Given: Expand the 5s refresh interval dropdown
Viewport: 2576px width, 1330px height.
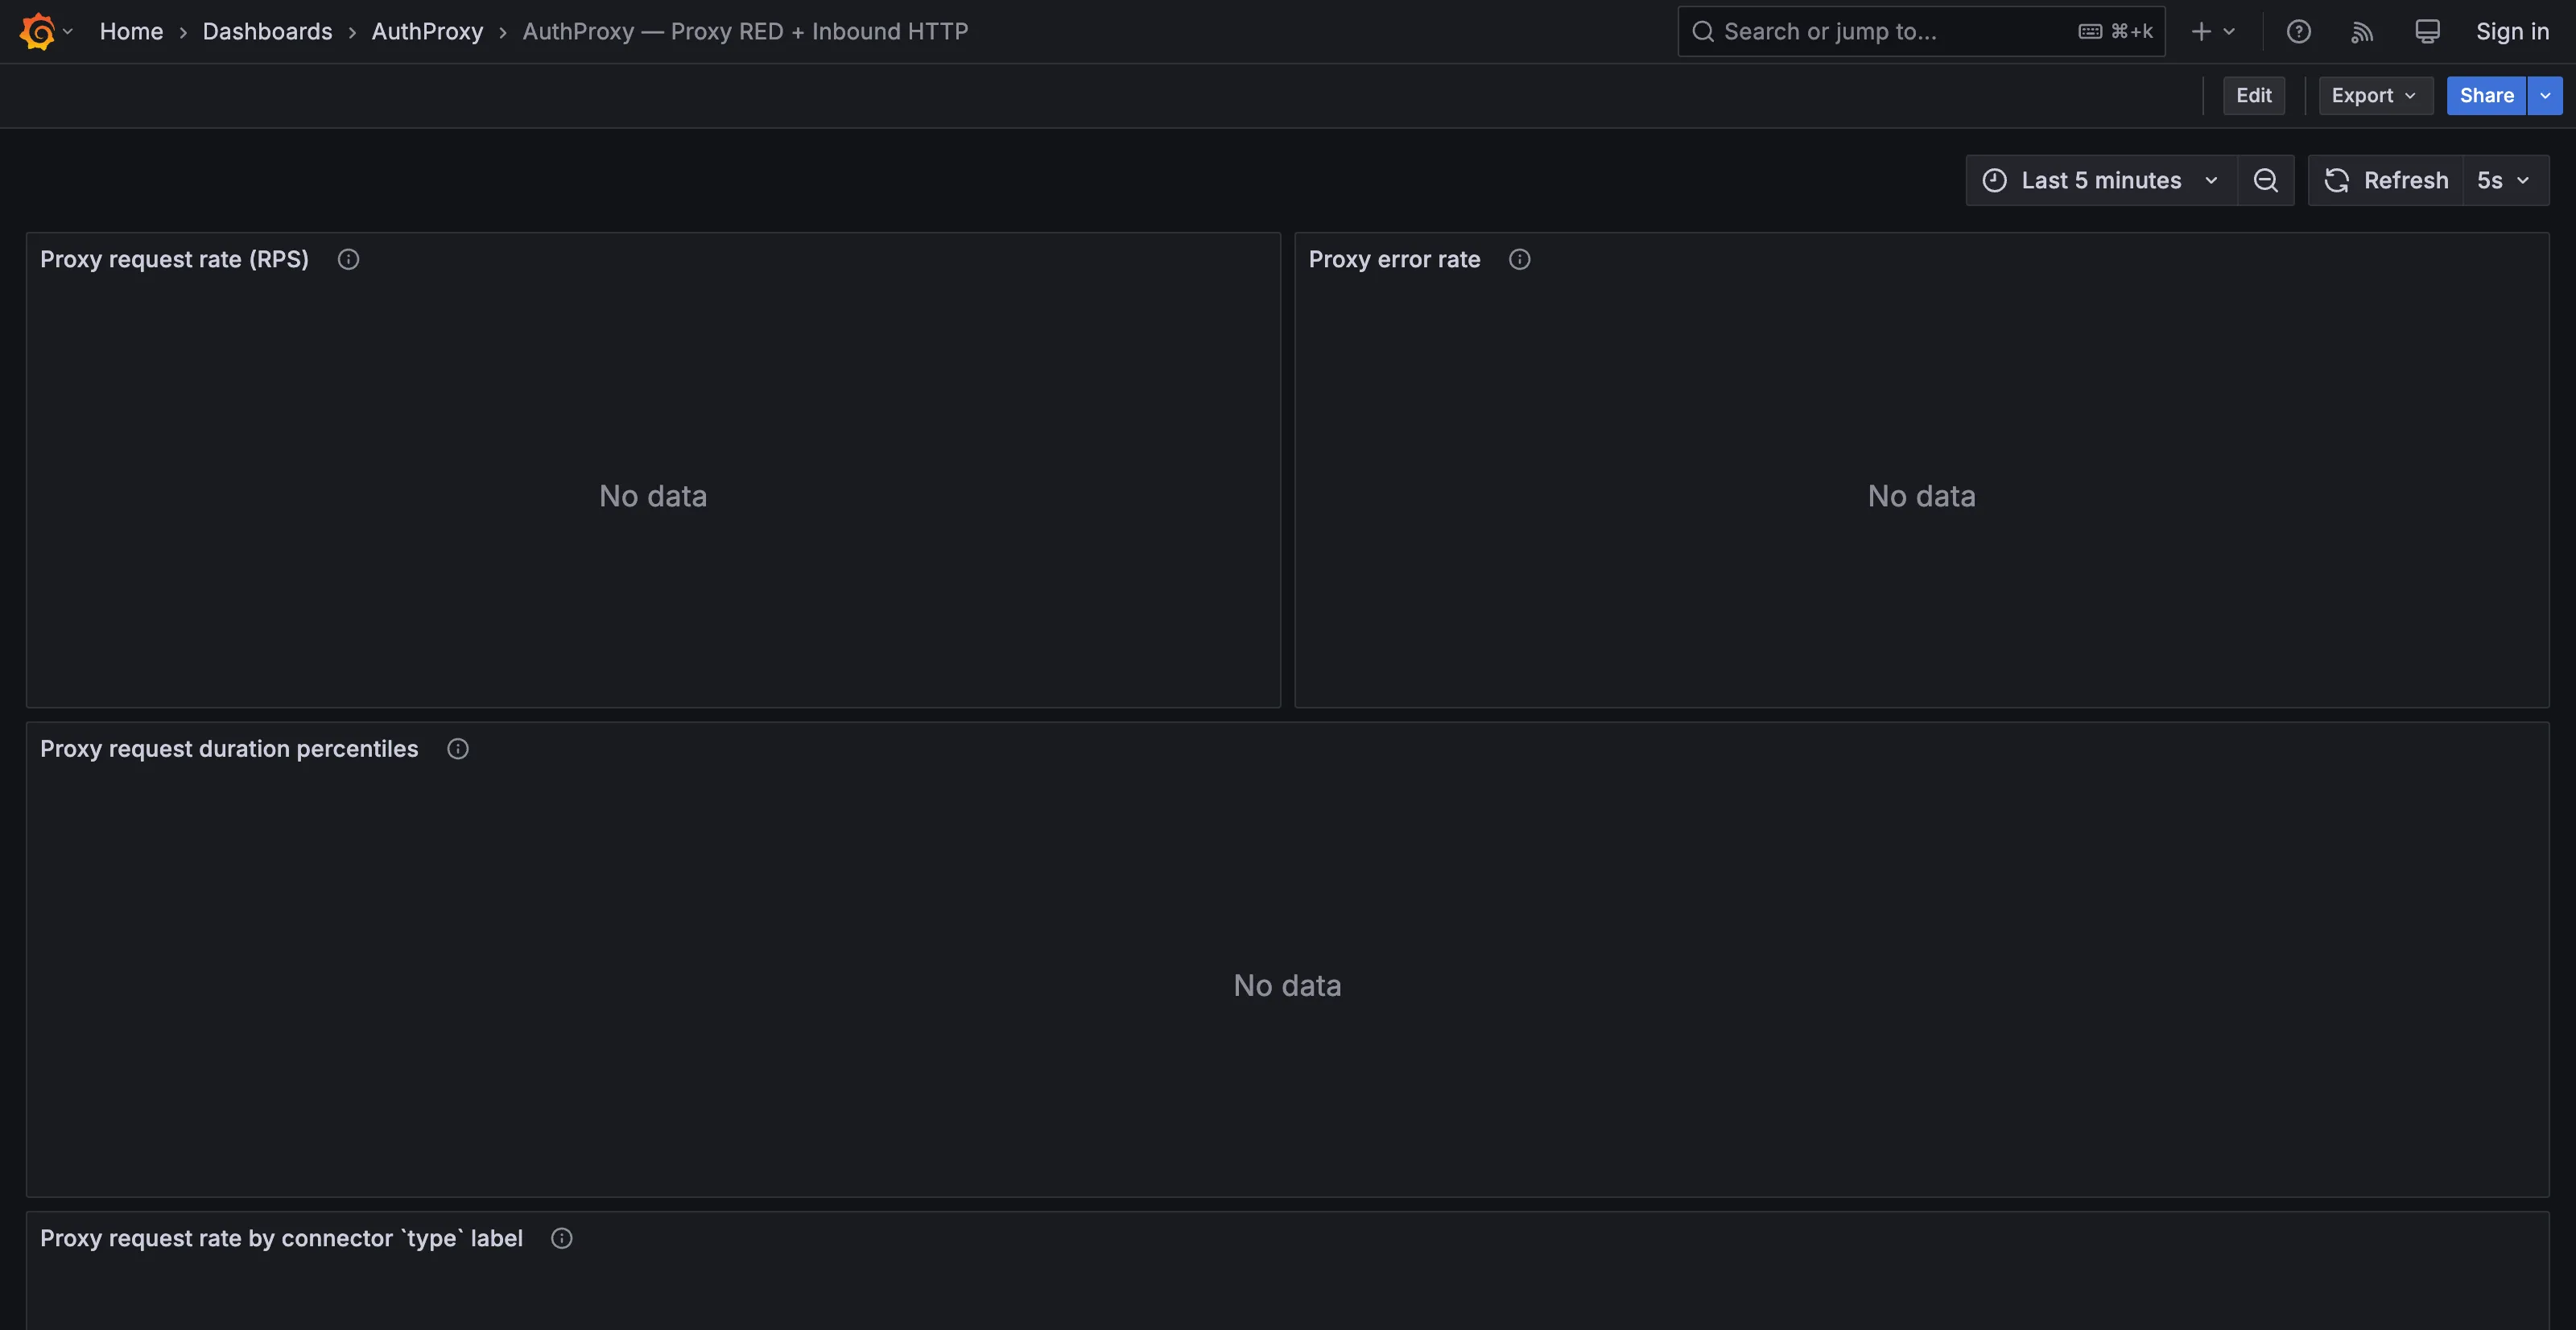Looking at the screenshot, I should [2505, 180].
